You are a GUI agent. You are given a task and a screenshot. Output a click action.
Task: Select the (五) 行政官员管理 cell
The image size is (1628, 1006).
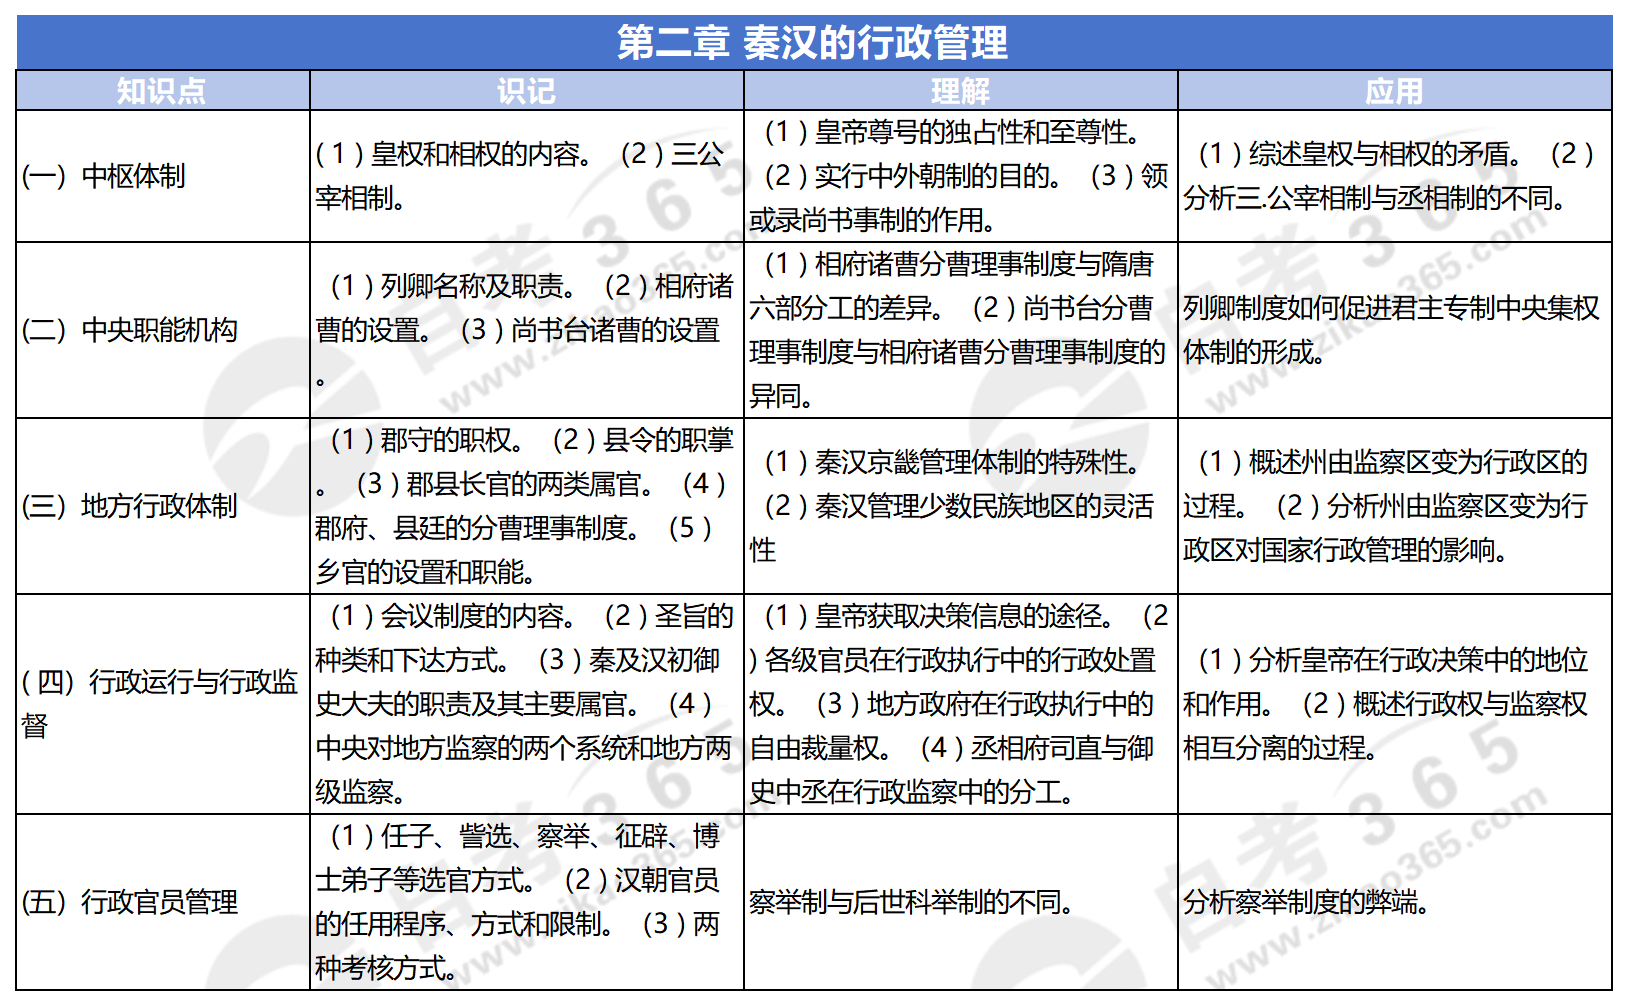coord(162,902)
